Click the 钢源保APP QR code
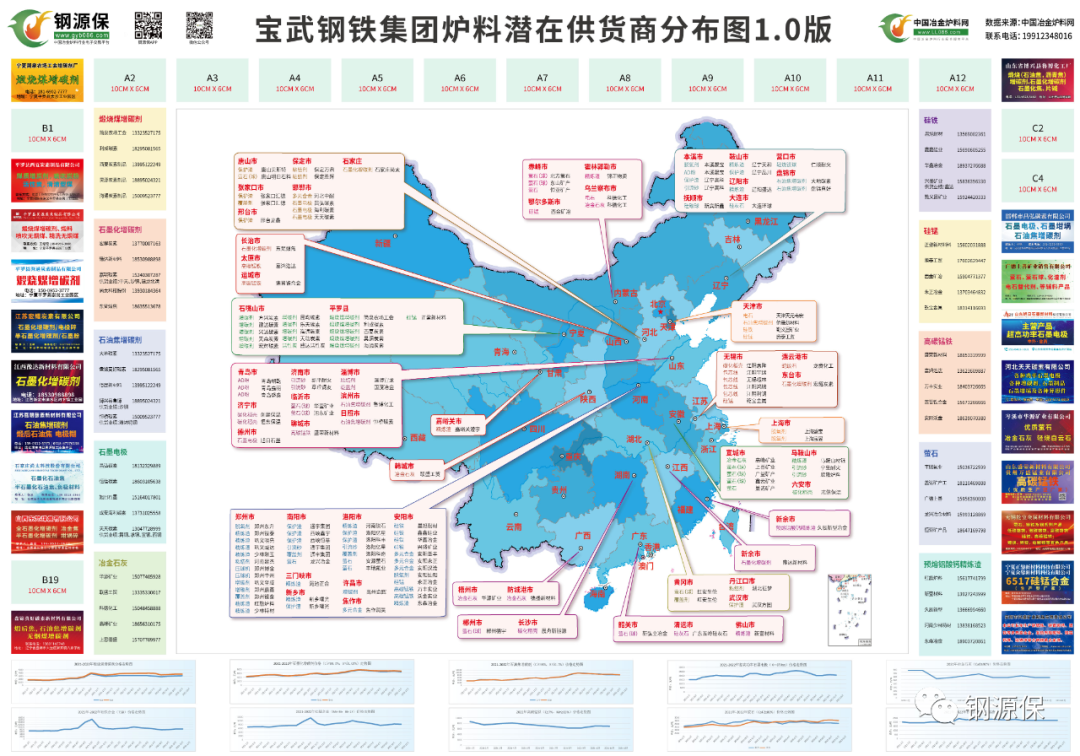Screen dimensions: 1080x756 coord(148,25)
